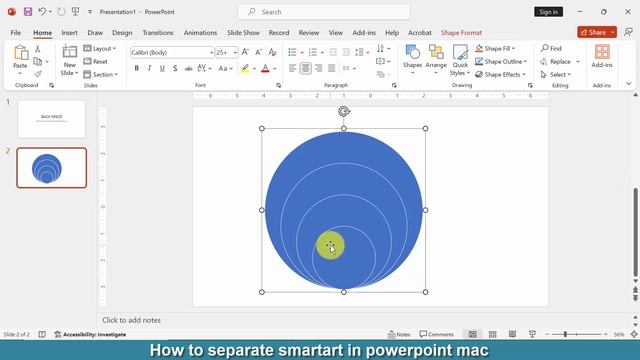The width and height of the screenshot is (640, 360).
Task: Click the Replace button
Action: pyautogui.click(x=556, y=61)
